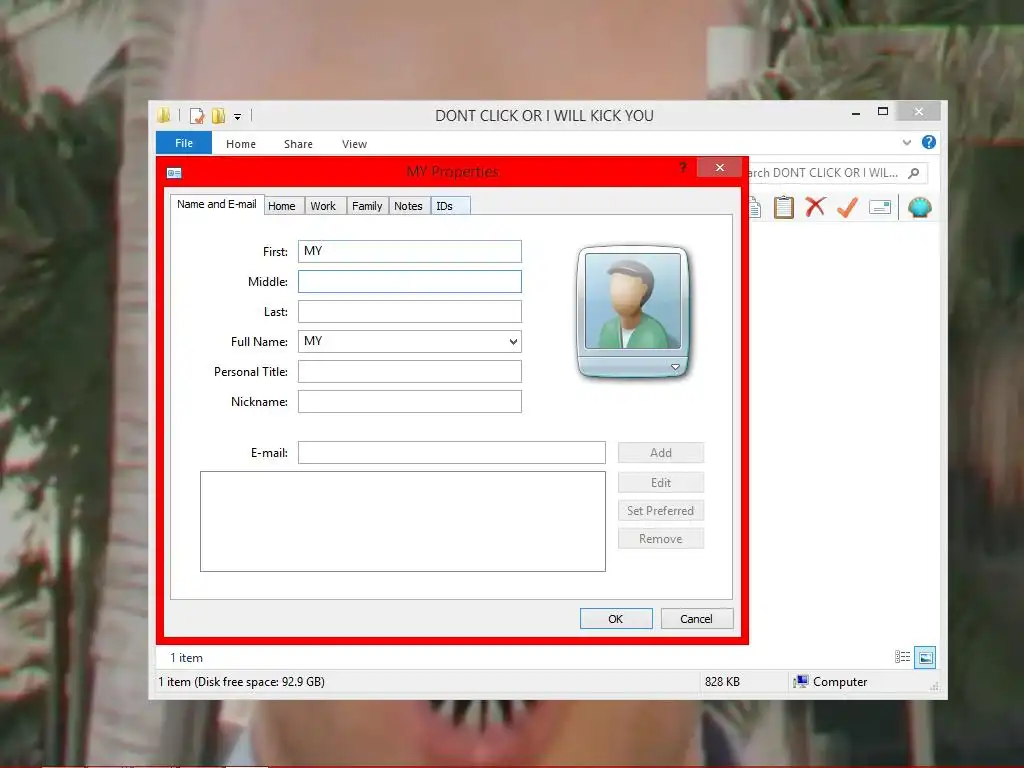
Task: Click the First name input field
Action: [x=409, y=251]
